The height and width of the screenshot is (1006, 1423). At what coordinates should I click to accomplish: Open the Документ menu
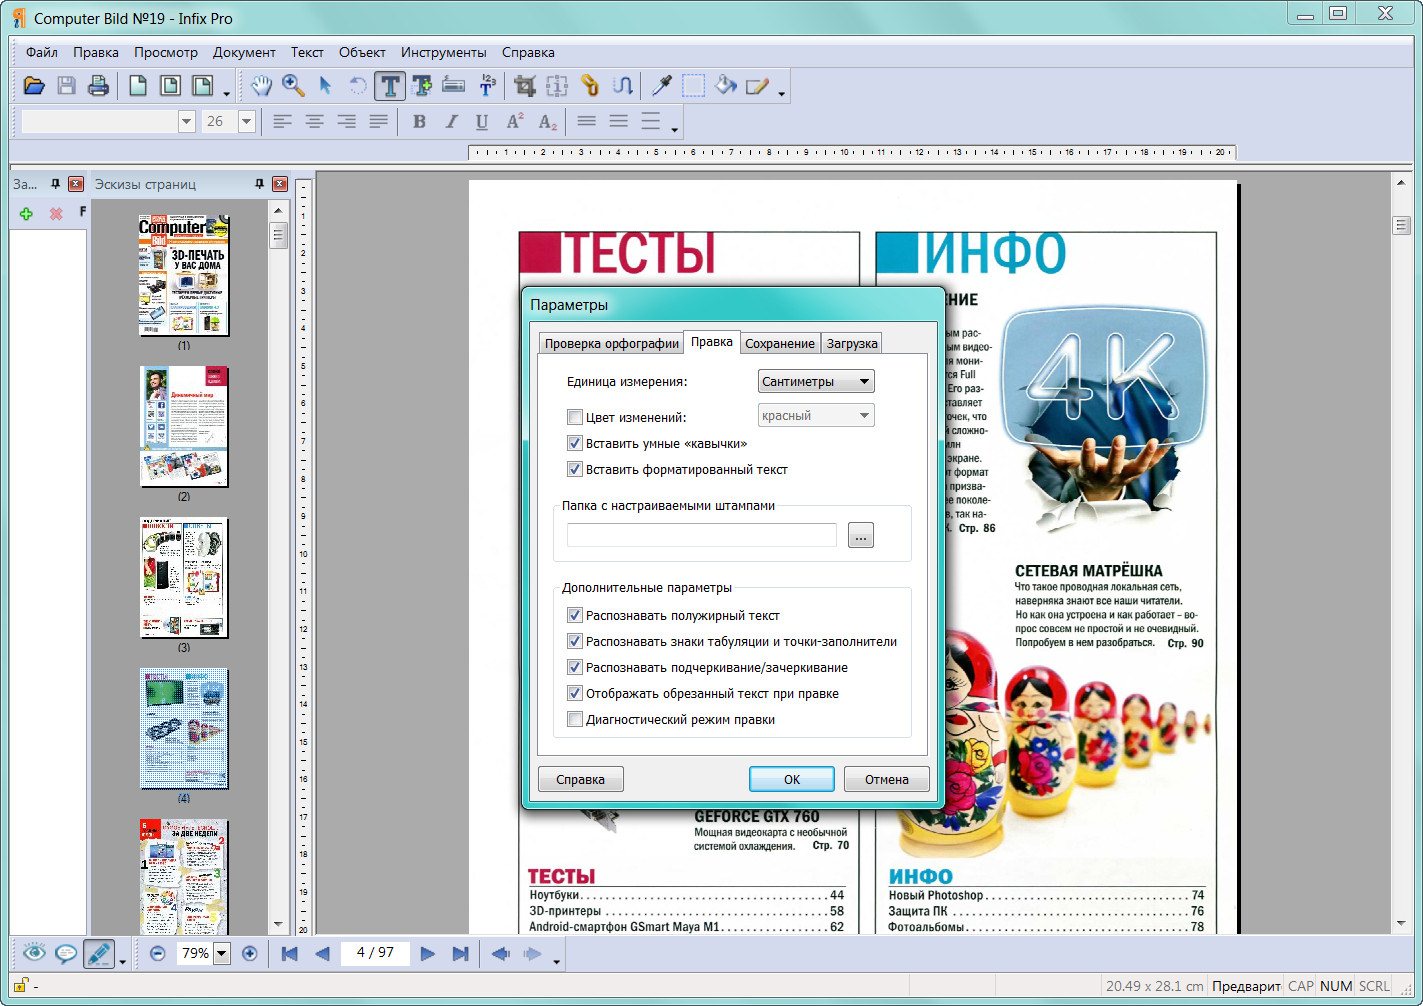click(244, 52)
